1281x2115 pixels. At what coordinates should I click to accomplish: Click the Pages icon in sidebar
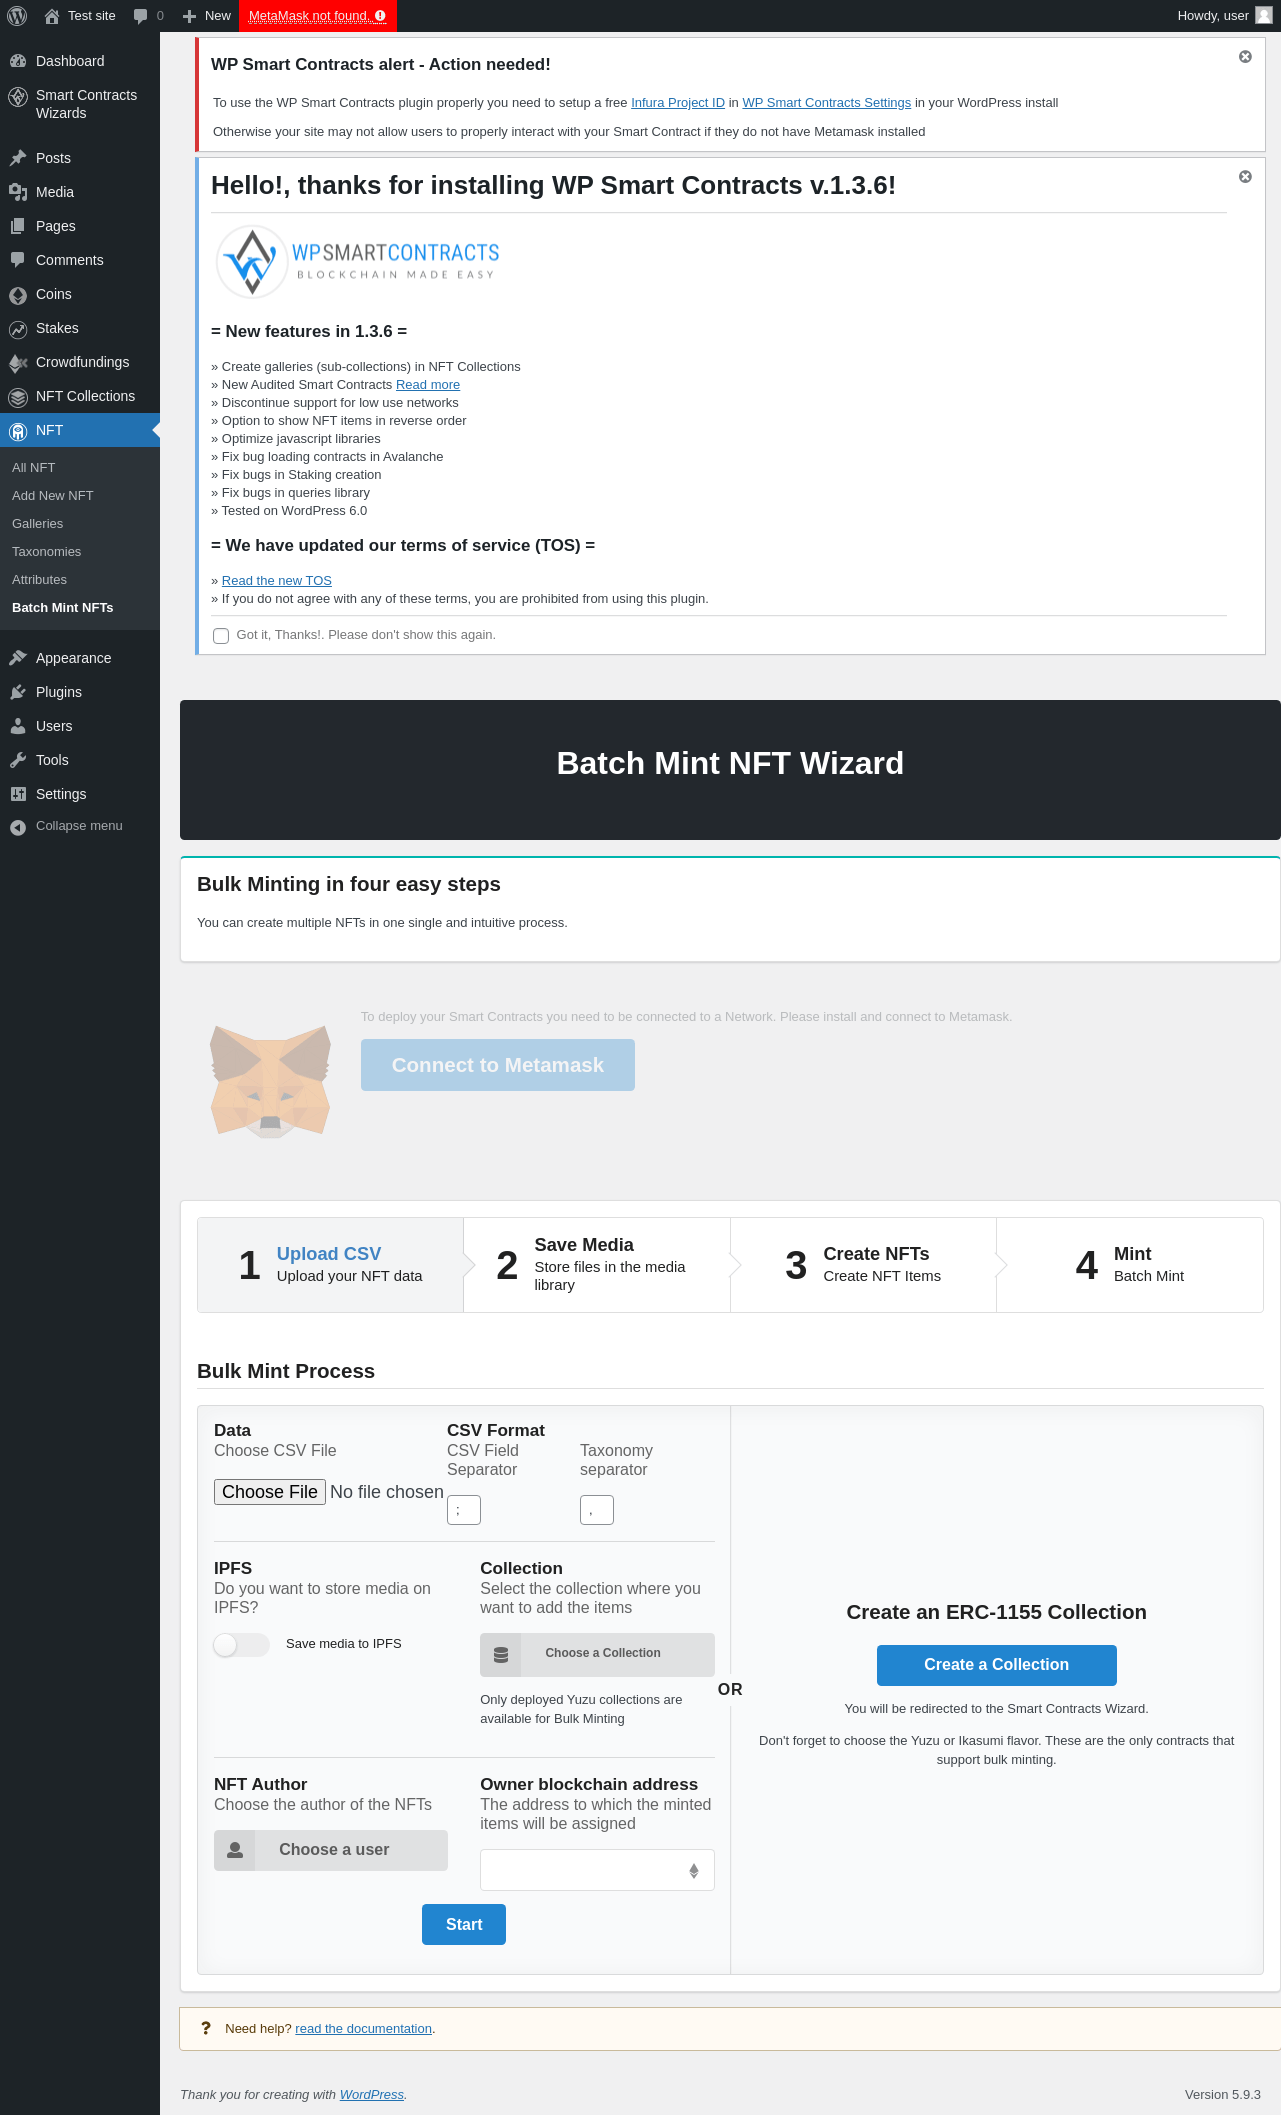[x=18, y=226]
